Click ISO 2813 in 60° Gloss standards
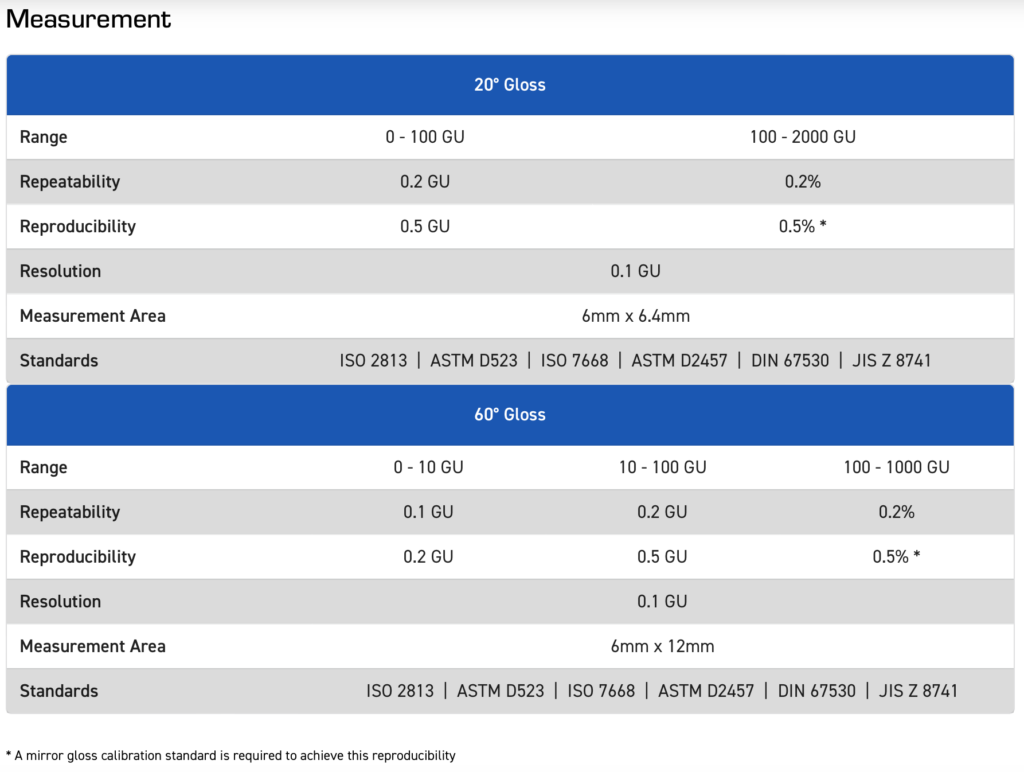 tap(400, 691)
